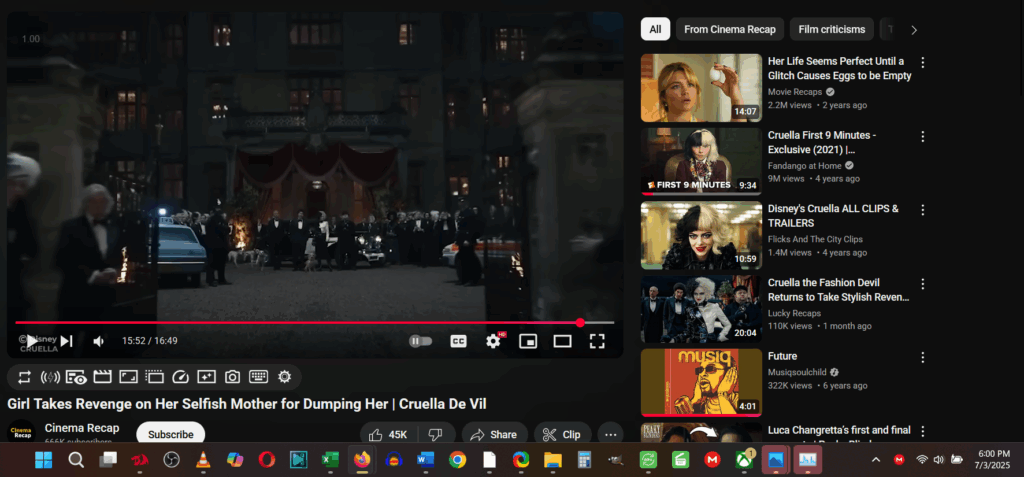Switch to Word in the taskbar

point(425,460)
